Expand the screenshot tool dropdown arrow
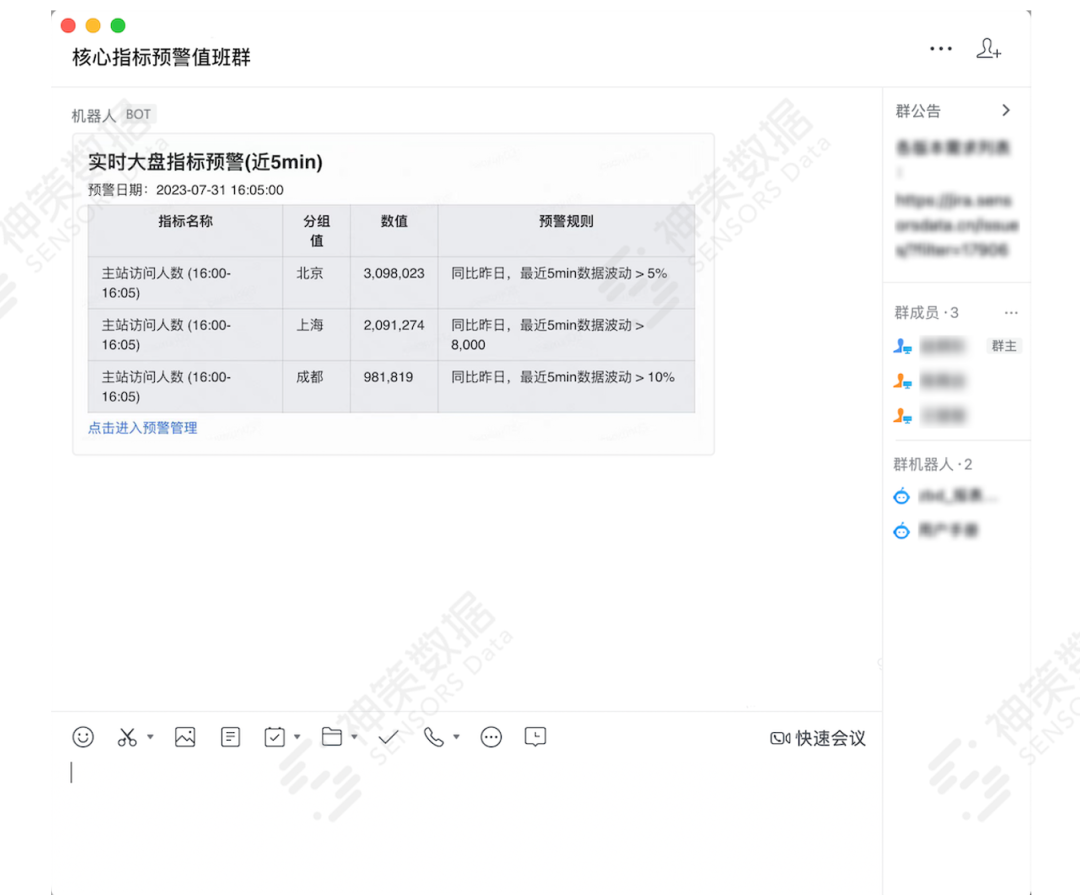The height and width of the screenshot is (895, 1080). pyautogui.click(x=148, y=737)
